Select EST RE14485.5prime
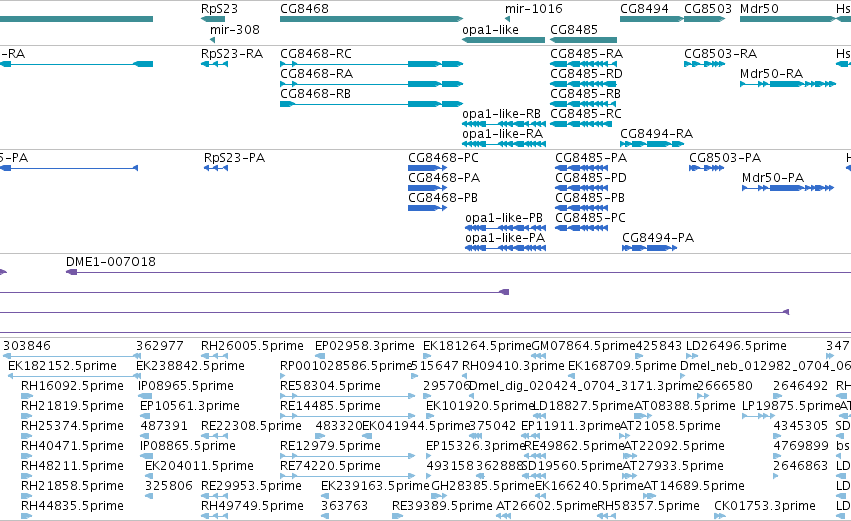This screenshot has height=521, width=851. [331, 406]
